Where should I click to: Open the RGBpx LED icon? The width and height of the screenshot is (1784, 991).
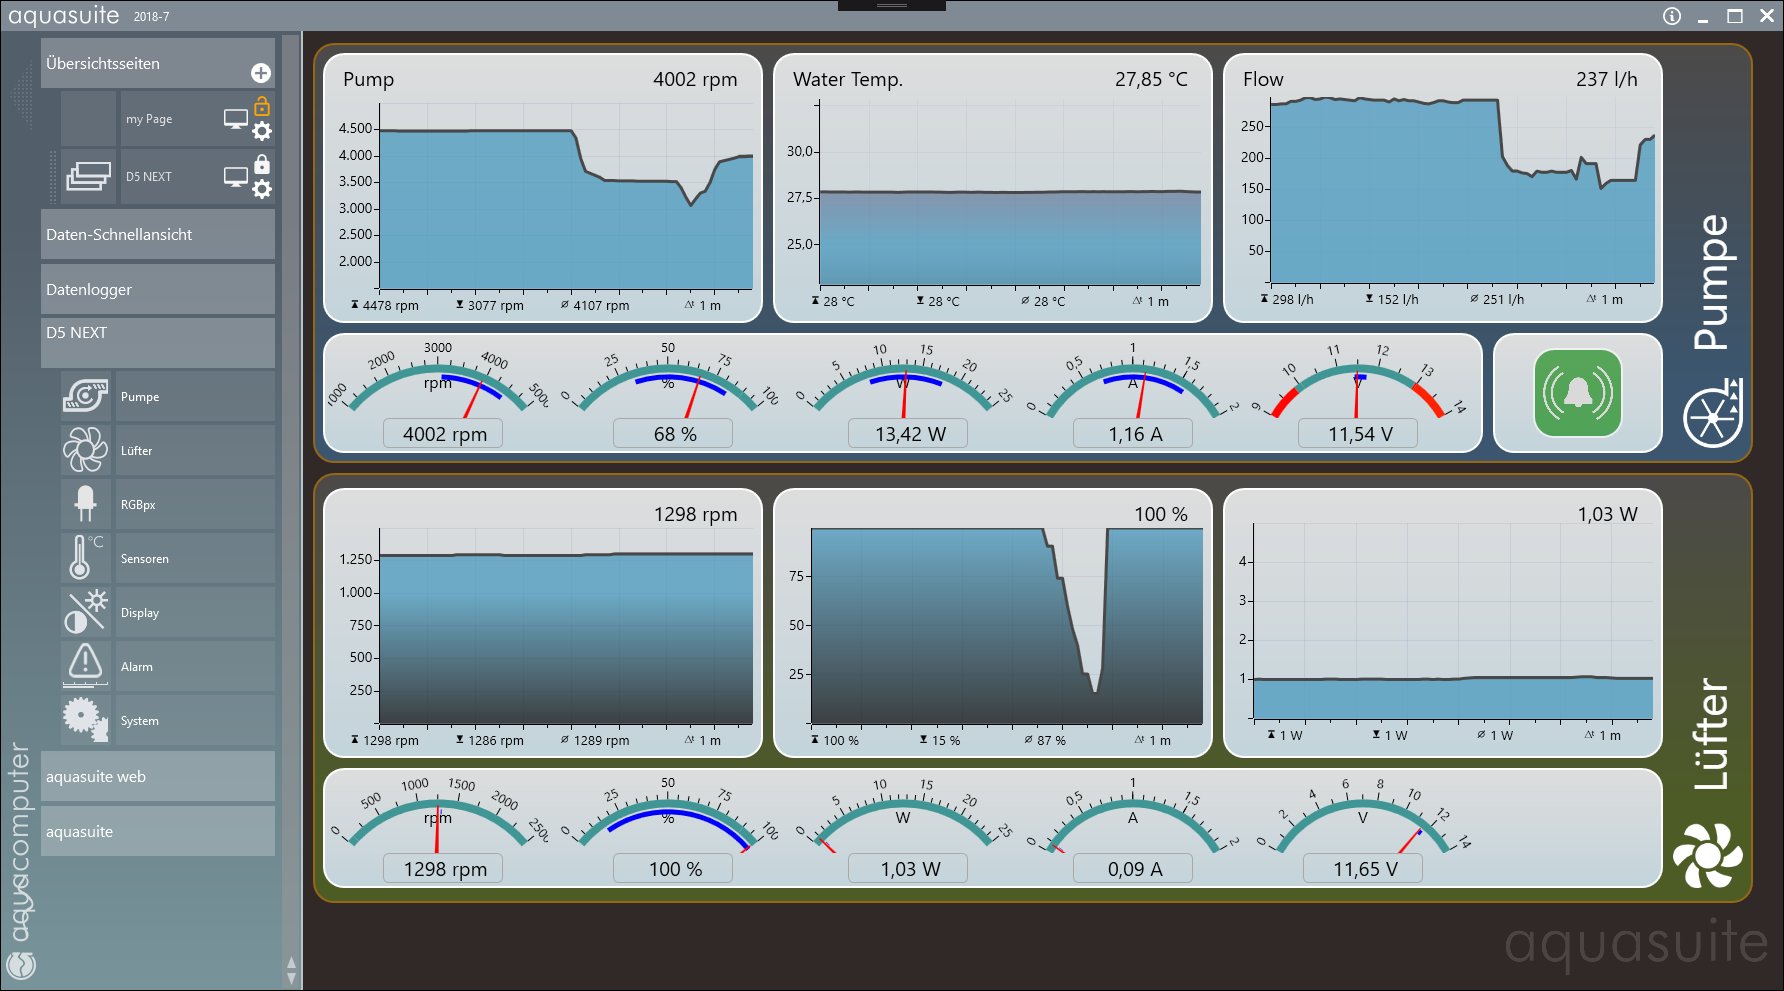tap(85, 504)
